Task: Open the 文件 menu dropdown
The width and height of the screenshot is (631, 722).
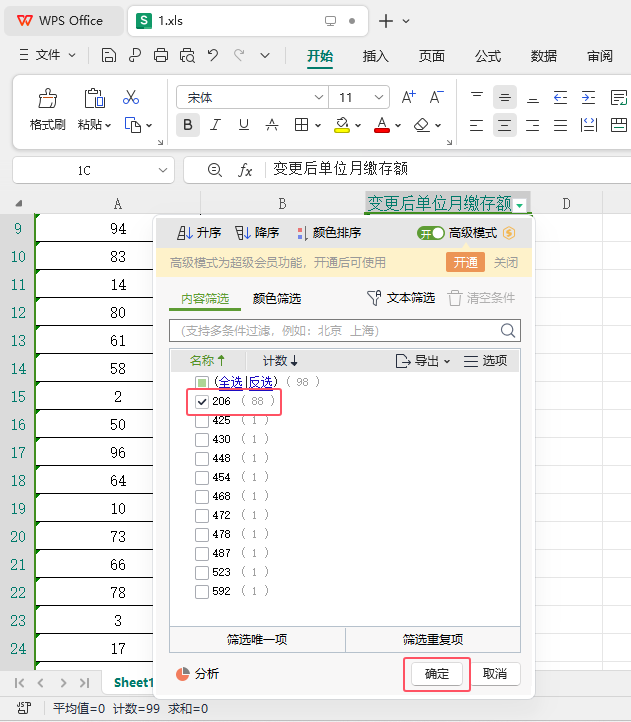Action: pos(47,55)
